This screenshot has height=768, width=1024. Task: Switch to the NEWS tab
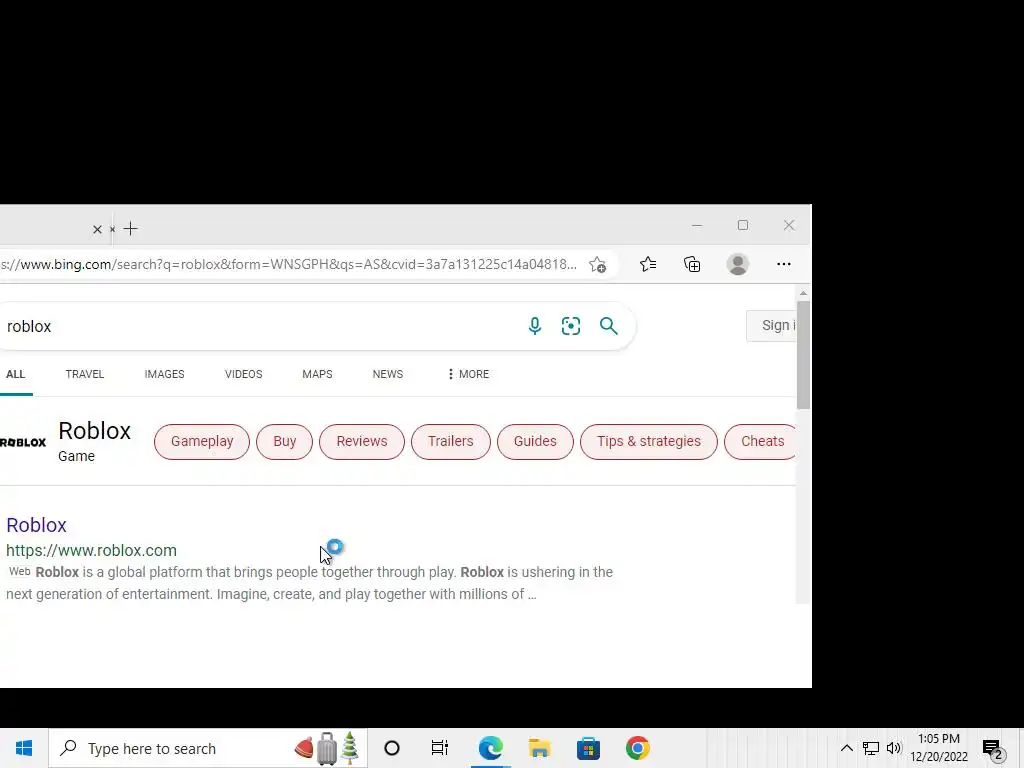[x=388, y=374]
